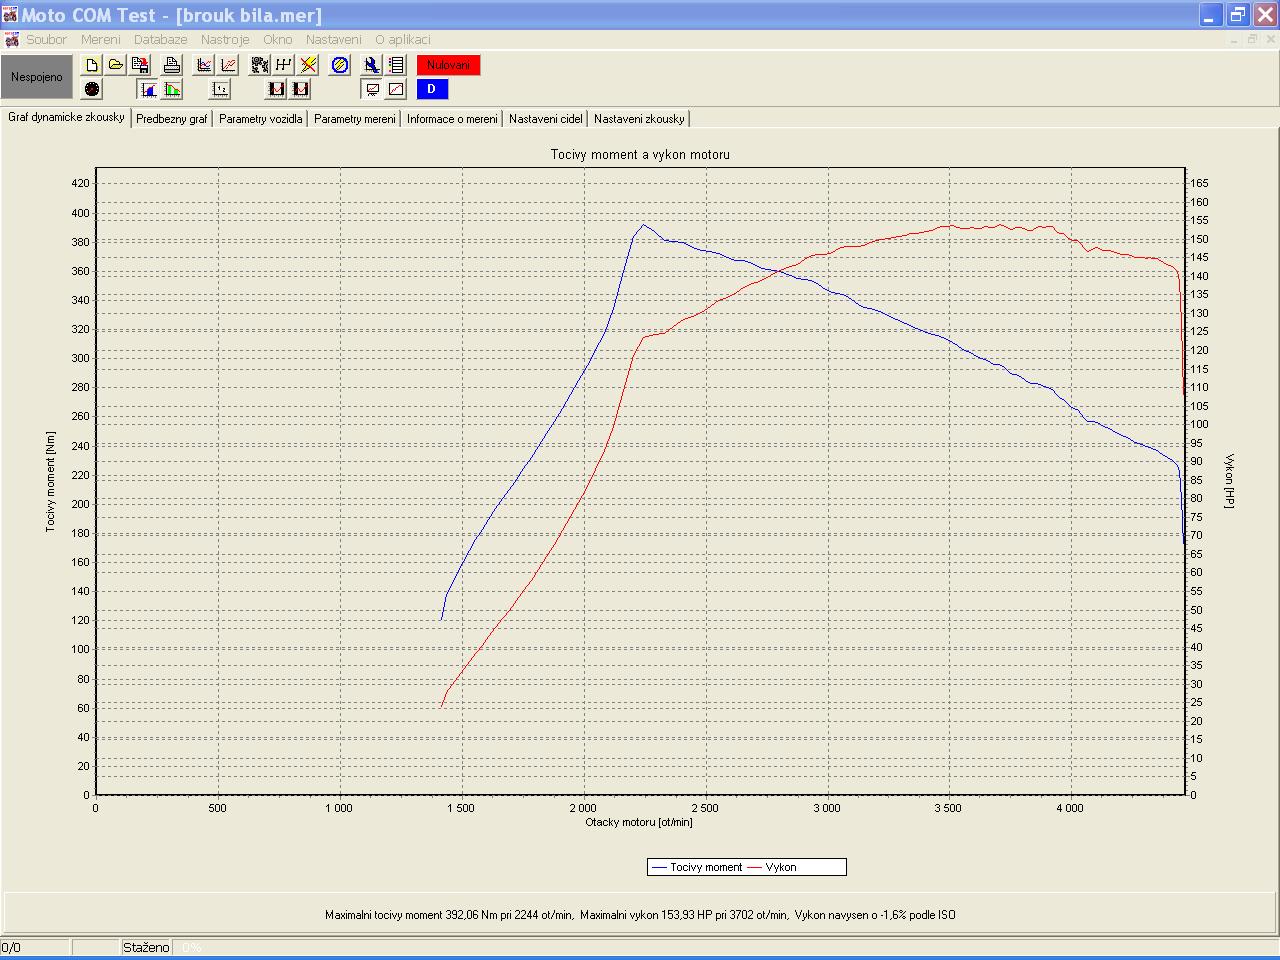This screenshot has height=960, width=1280.
Task: Switch to the Nastaveni cidel tab
Action: (546, 119)
